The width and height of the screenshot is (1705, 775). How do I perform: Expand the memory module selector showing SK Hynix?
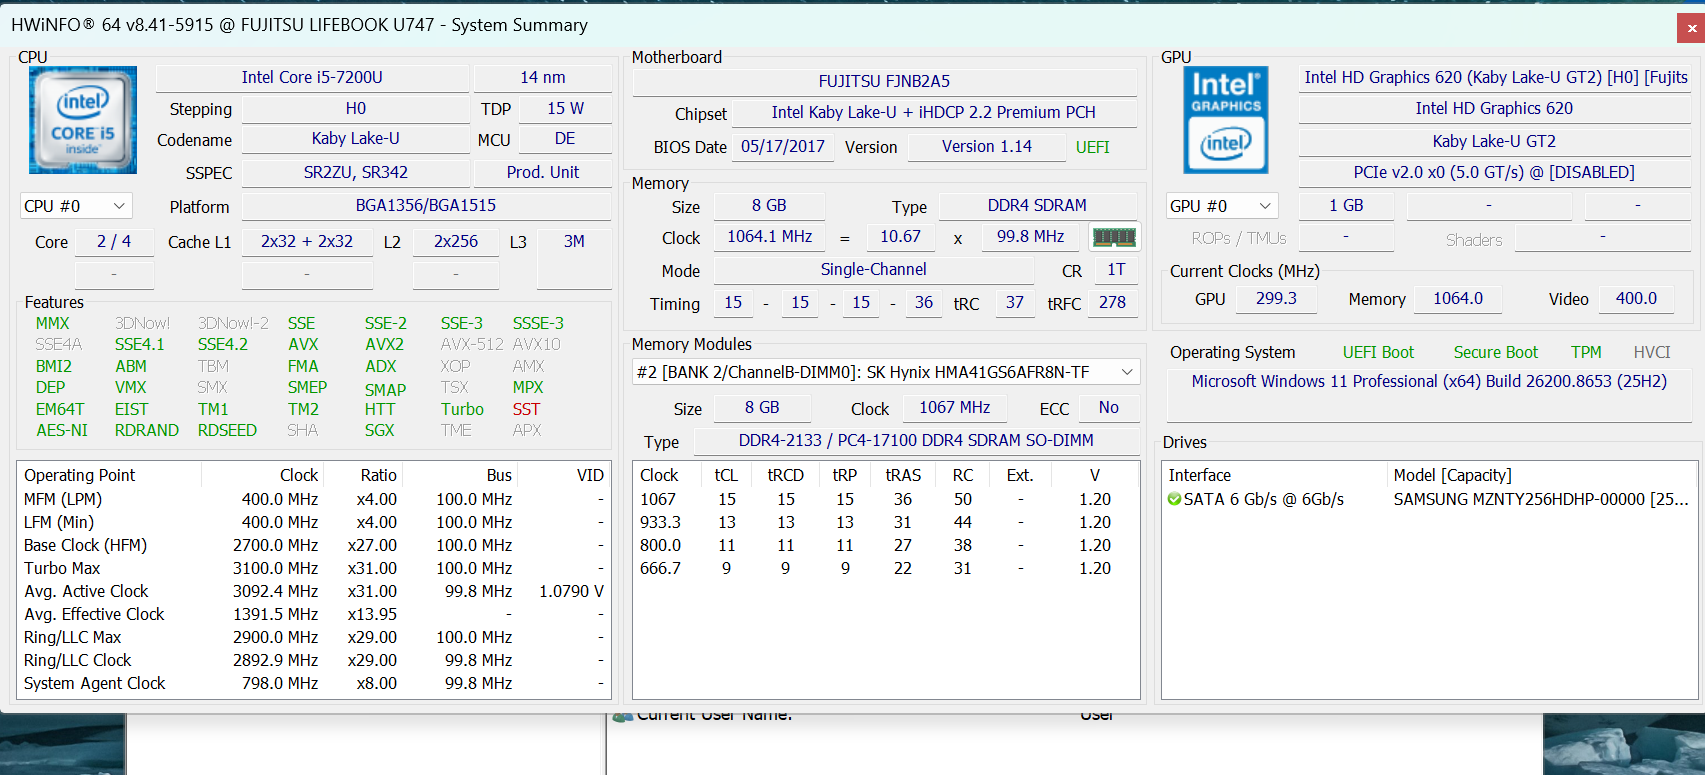pos(886,372)
